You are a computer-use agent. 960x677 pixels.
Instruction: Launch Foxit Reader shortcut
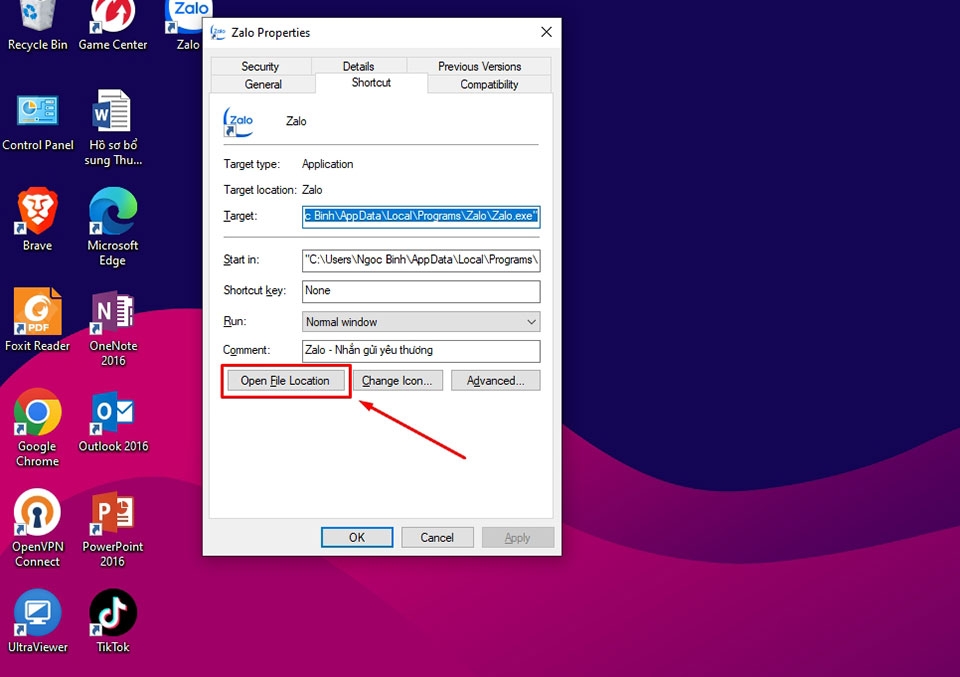pos(37,320)
